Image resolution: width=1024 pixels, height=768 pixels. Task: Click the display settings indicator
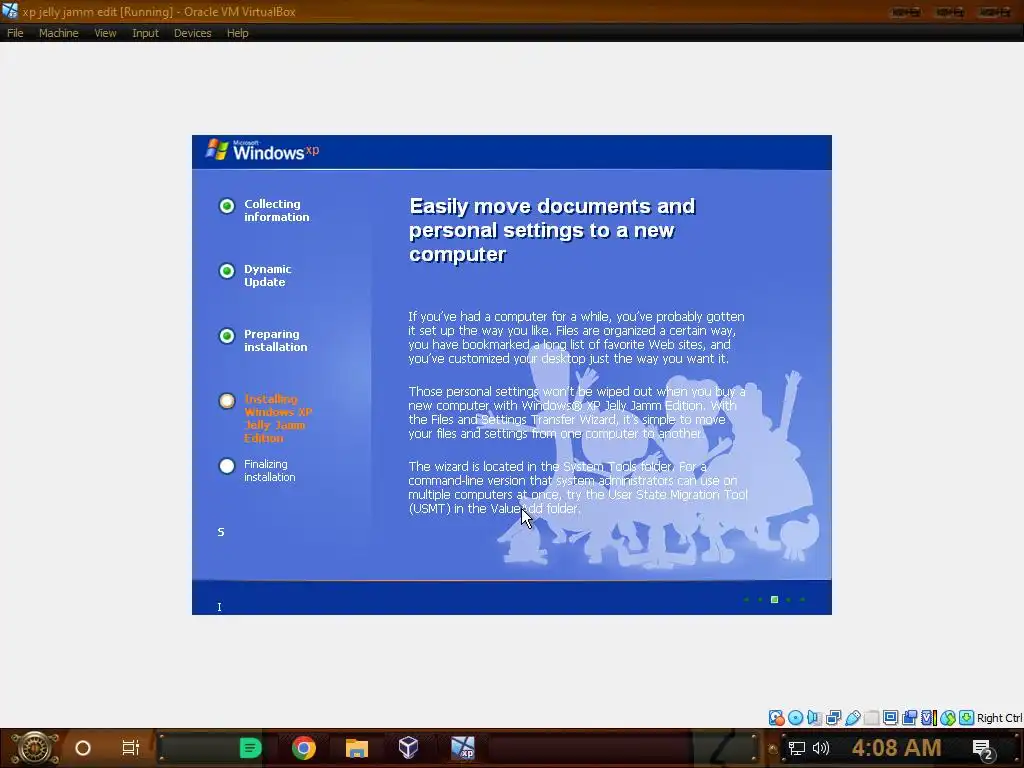pos(890,718)
